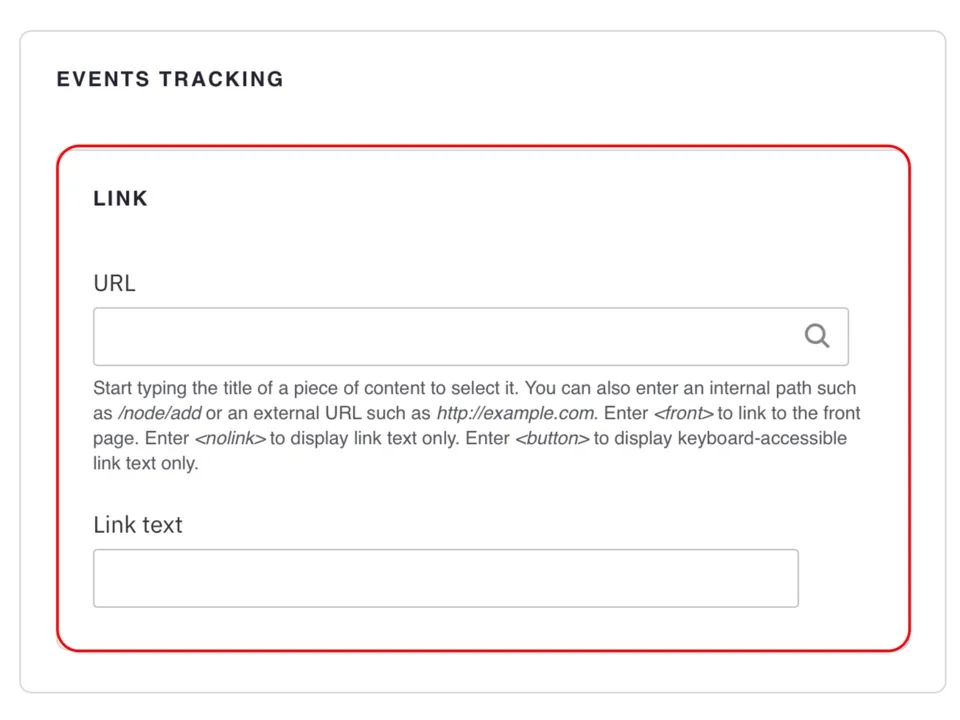The width and height of the screenshot is (960, 720).
Task: Click the <nolink> token in the description
Action: 229,438
